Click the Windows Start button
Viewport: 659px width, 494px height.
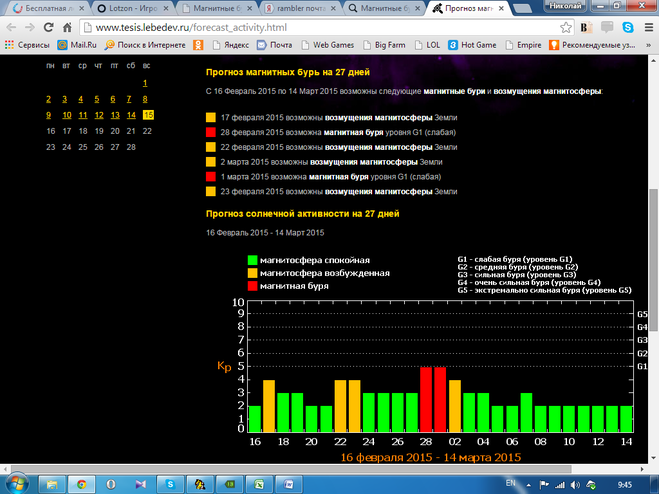pos(18,483)
